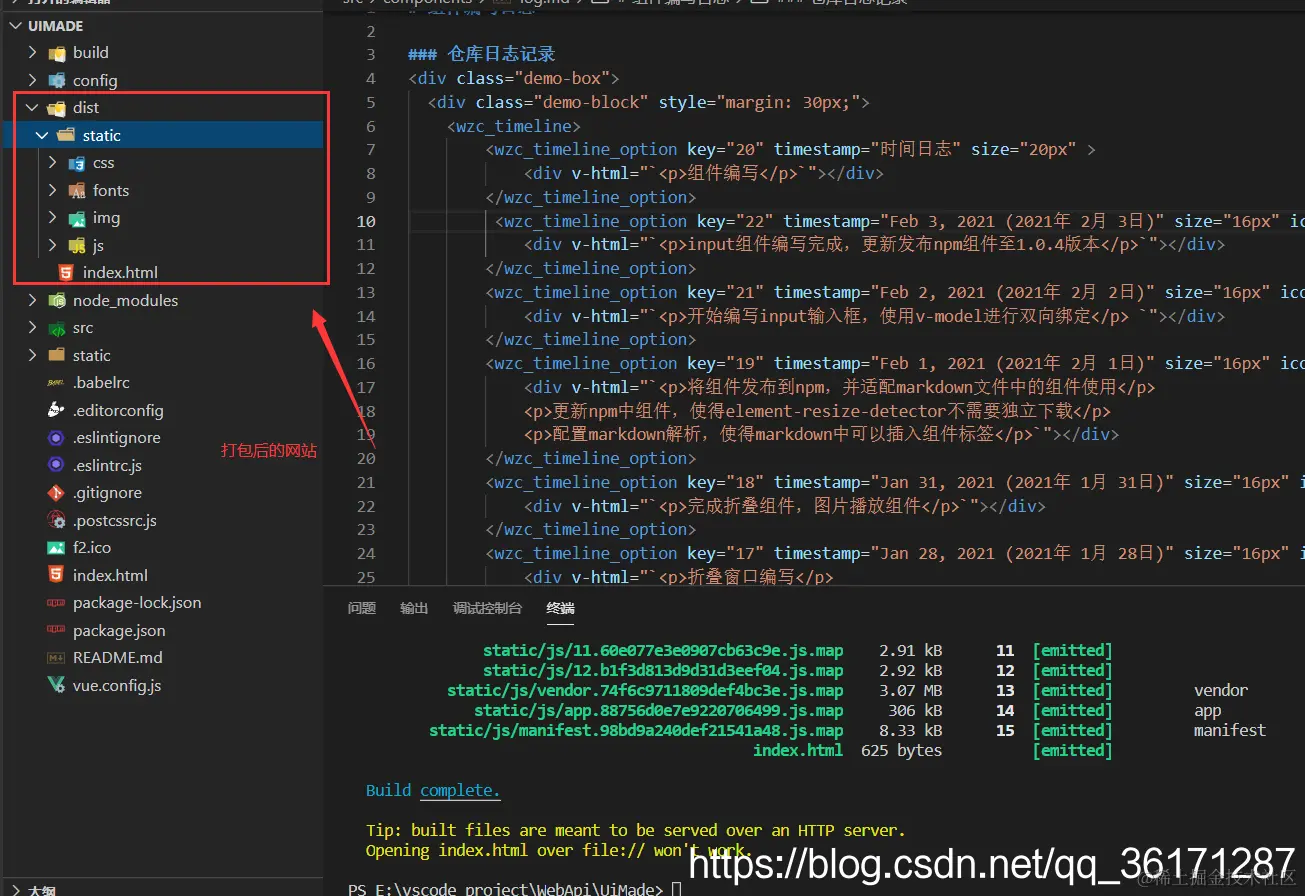Switch to the 问题 panel tab

pyautogui.click(x=362, y=608)
